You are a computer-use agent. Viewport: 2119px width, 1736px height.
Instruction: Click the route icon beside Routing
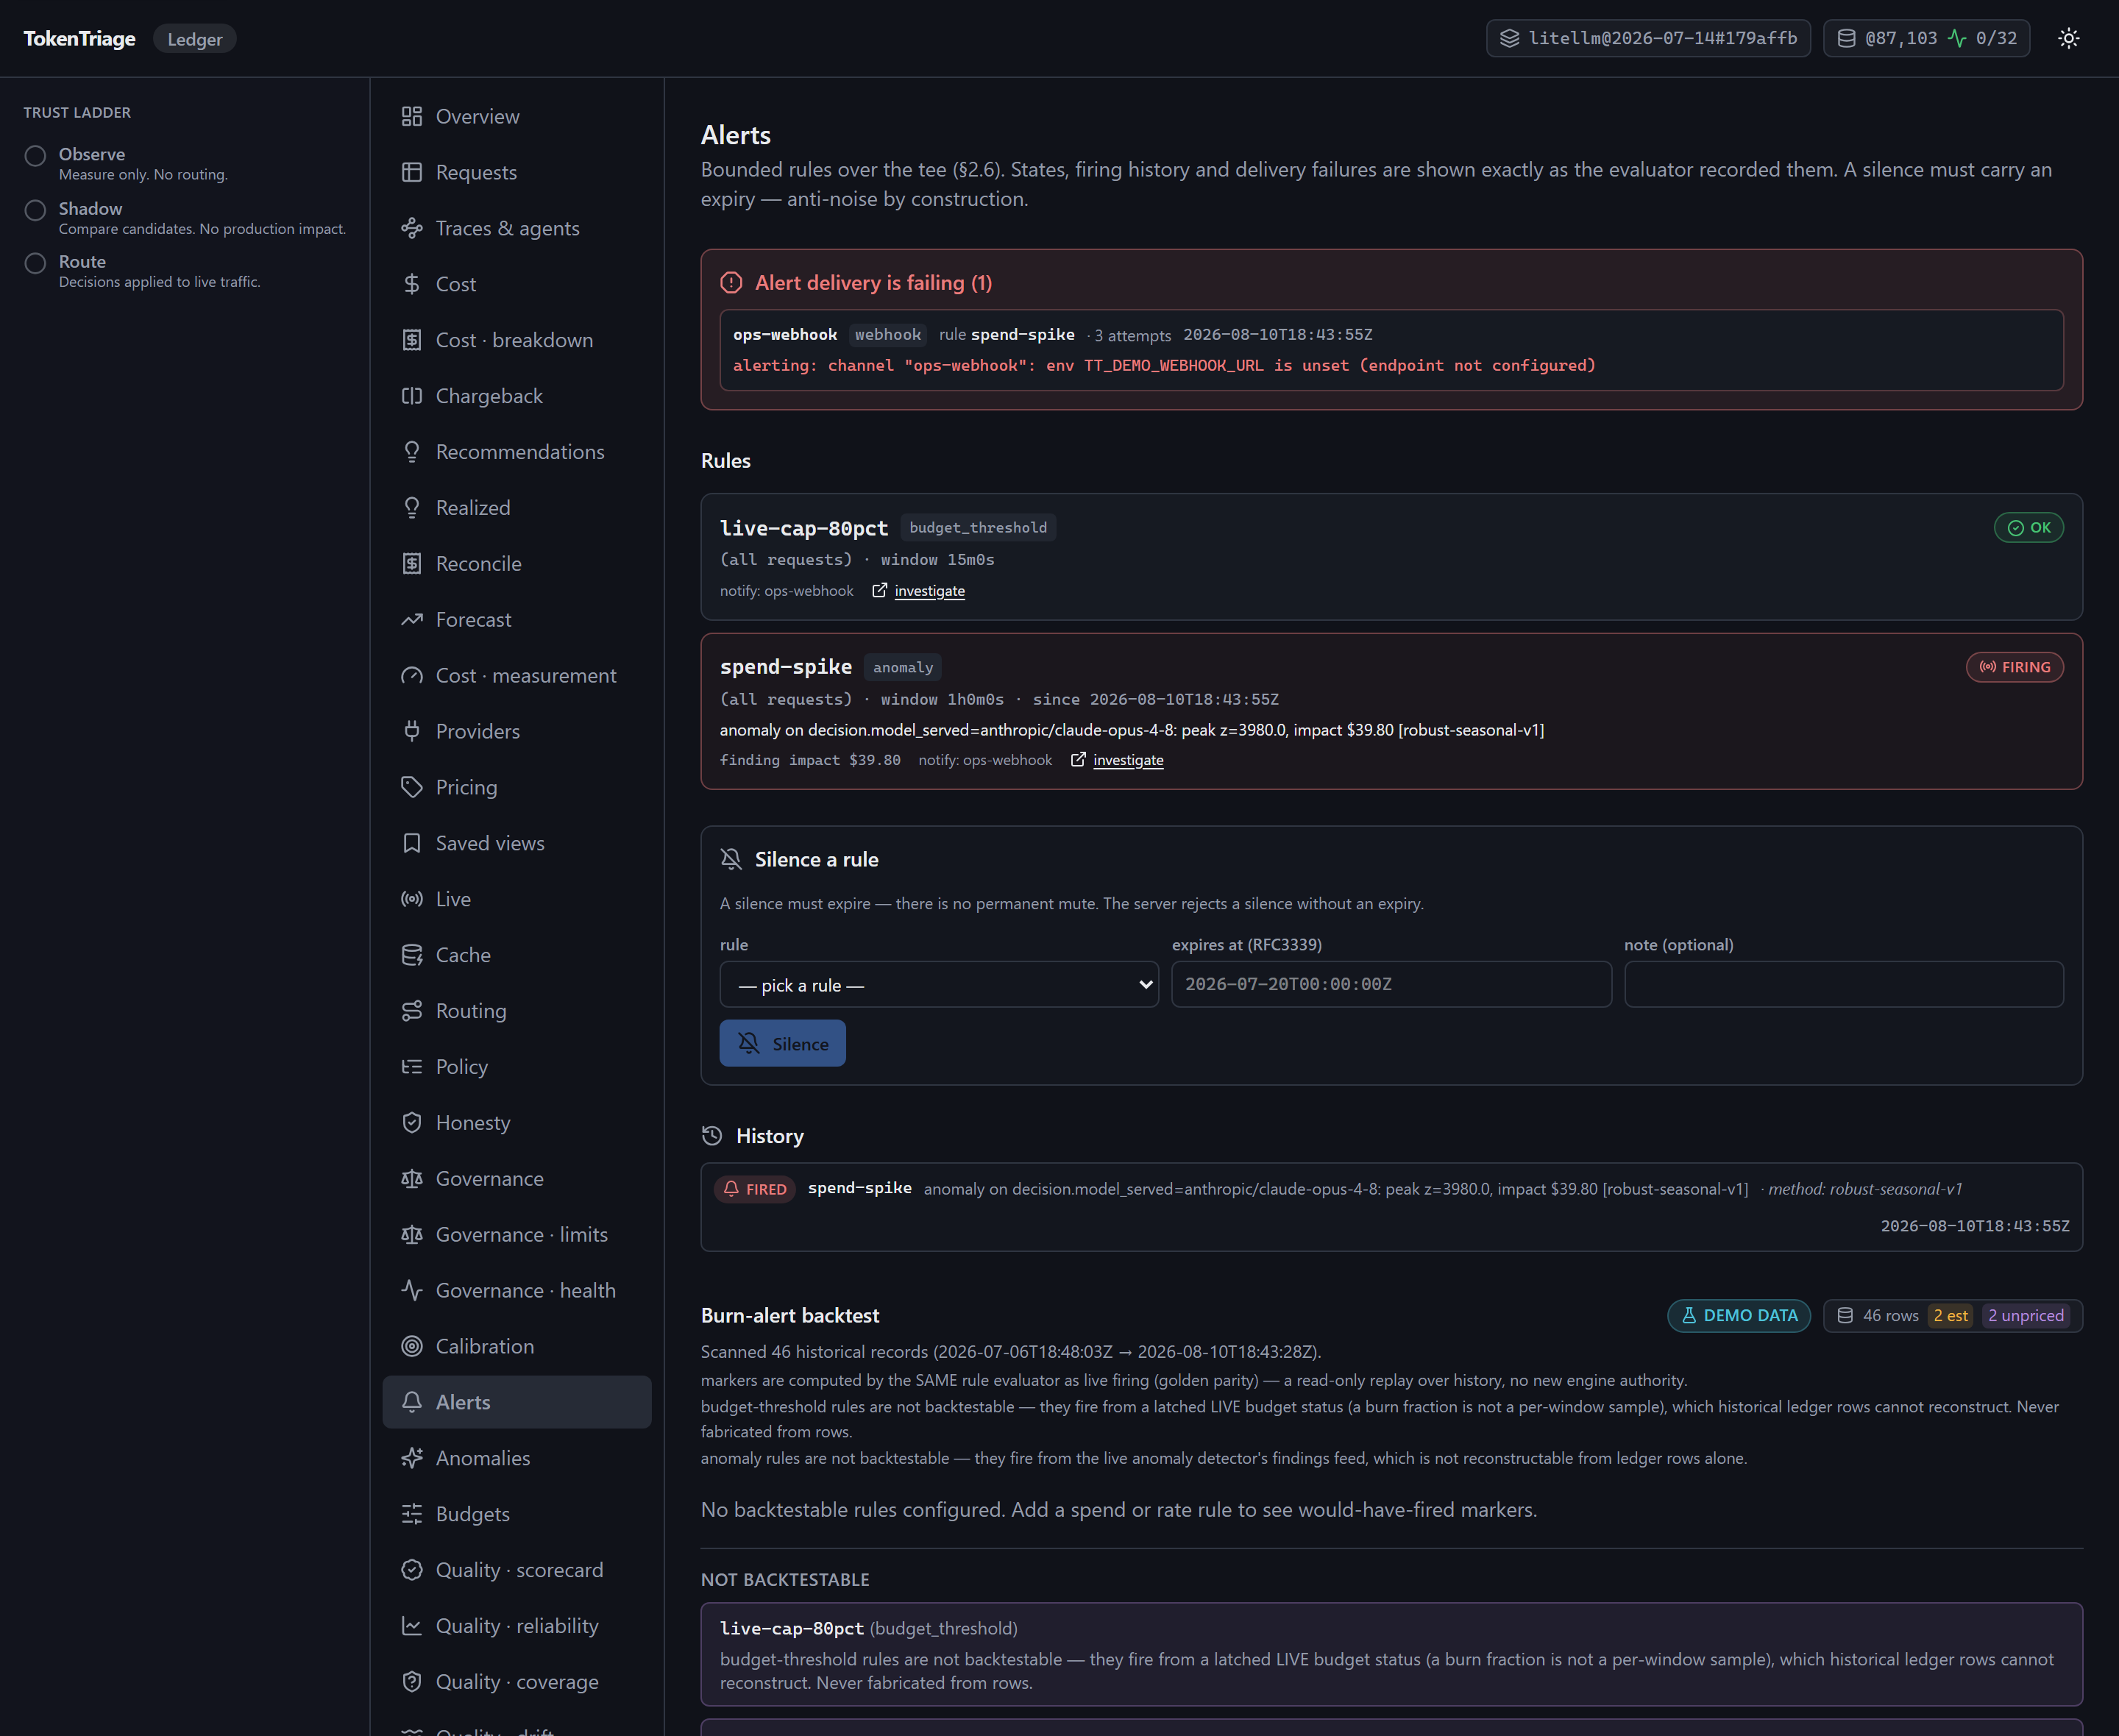pos(411,1012)
